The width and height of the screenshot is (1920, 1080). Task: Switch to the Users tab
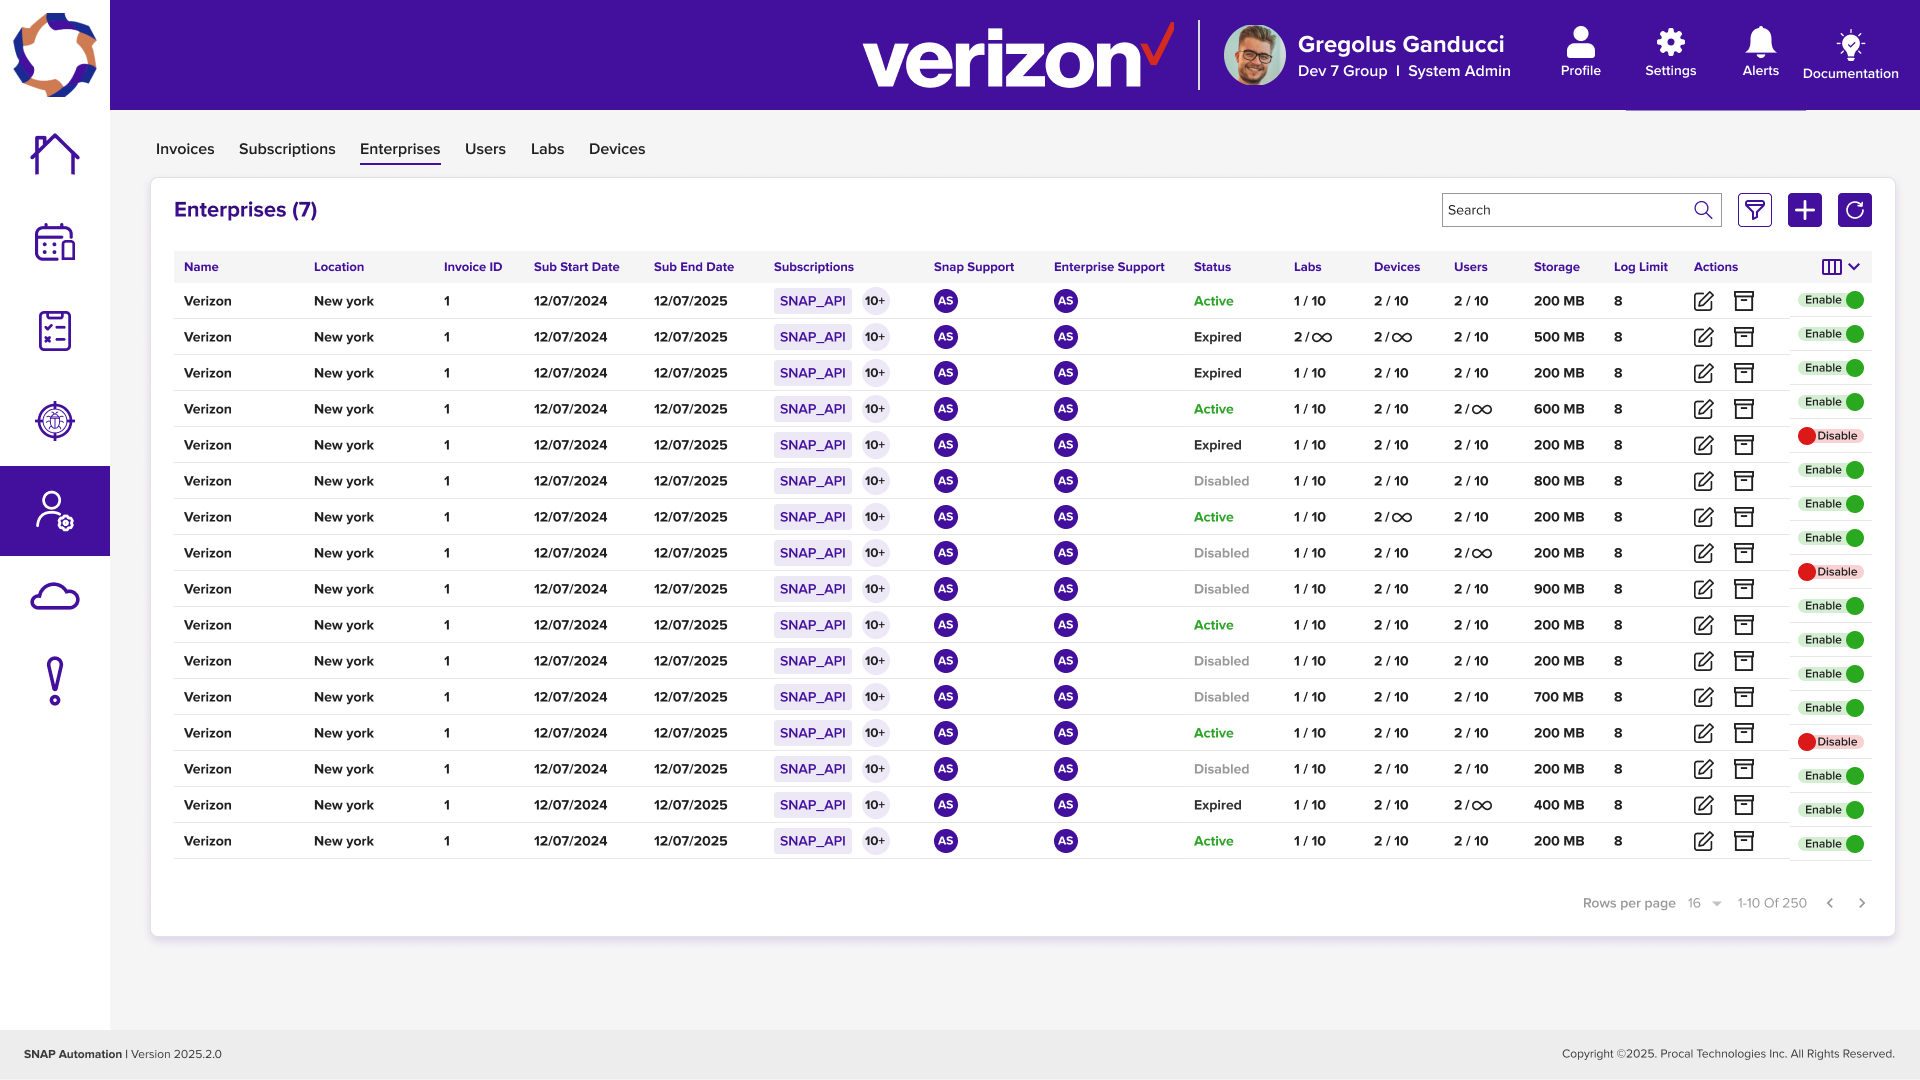[x=485, y=149]
